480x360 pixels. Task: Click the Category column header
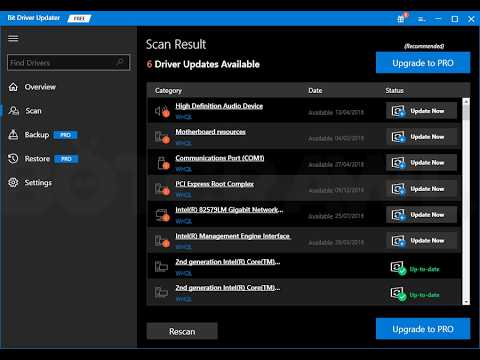(x=168, y=91)
